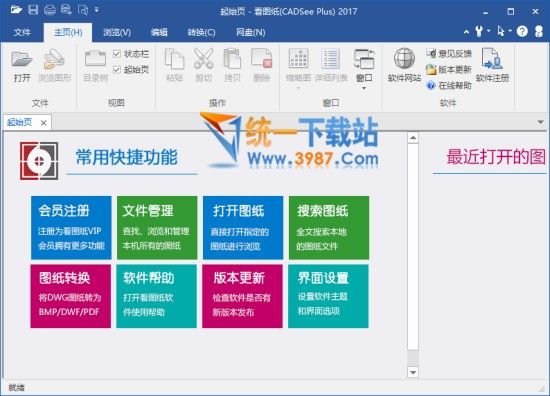This screenshot has height=396, width=550.
Task: Click the save icon in title bar
Action: pyautogui.click(x=33, y=9)
